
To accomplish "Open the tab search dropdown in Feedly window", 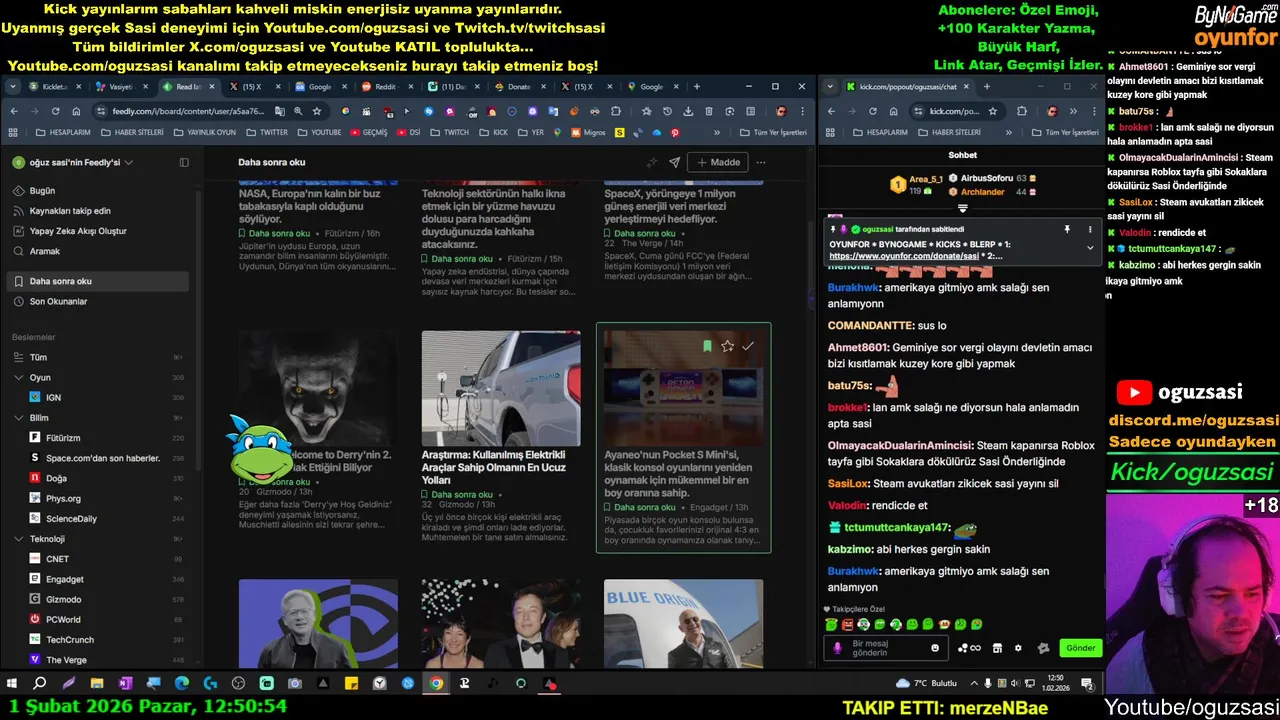I will [13, 87].
